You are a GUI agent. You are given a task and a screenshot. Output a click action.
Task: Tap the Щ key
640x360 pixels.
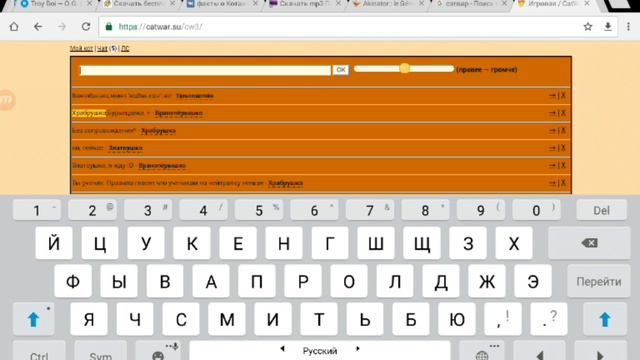(422, 244)
